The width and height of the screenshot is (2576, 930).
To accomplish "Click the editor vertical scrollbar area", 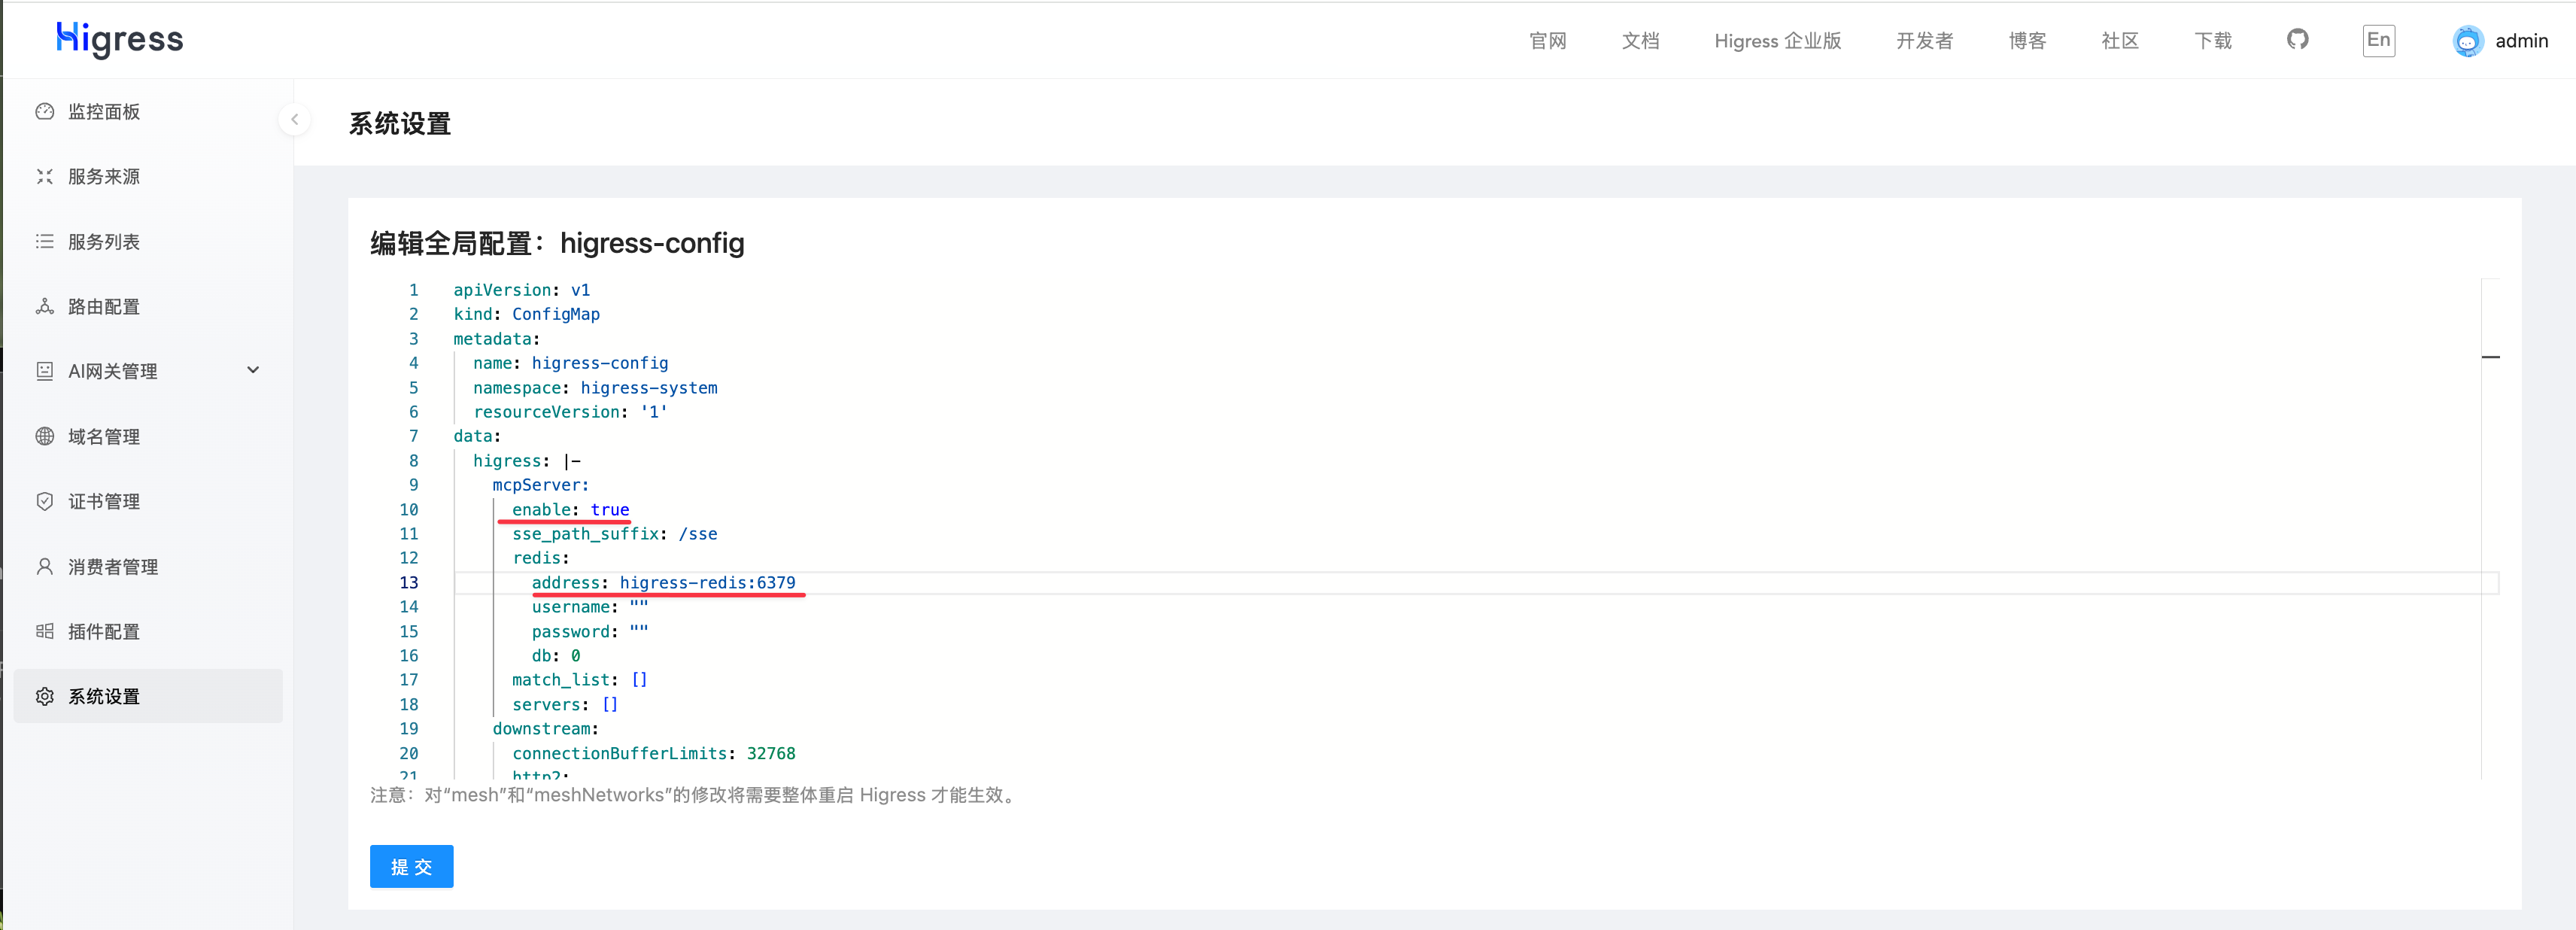I will click(2490, 520).
